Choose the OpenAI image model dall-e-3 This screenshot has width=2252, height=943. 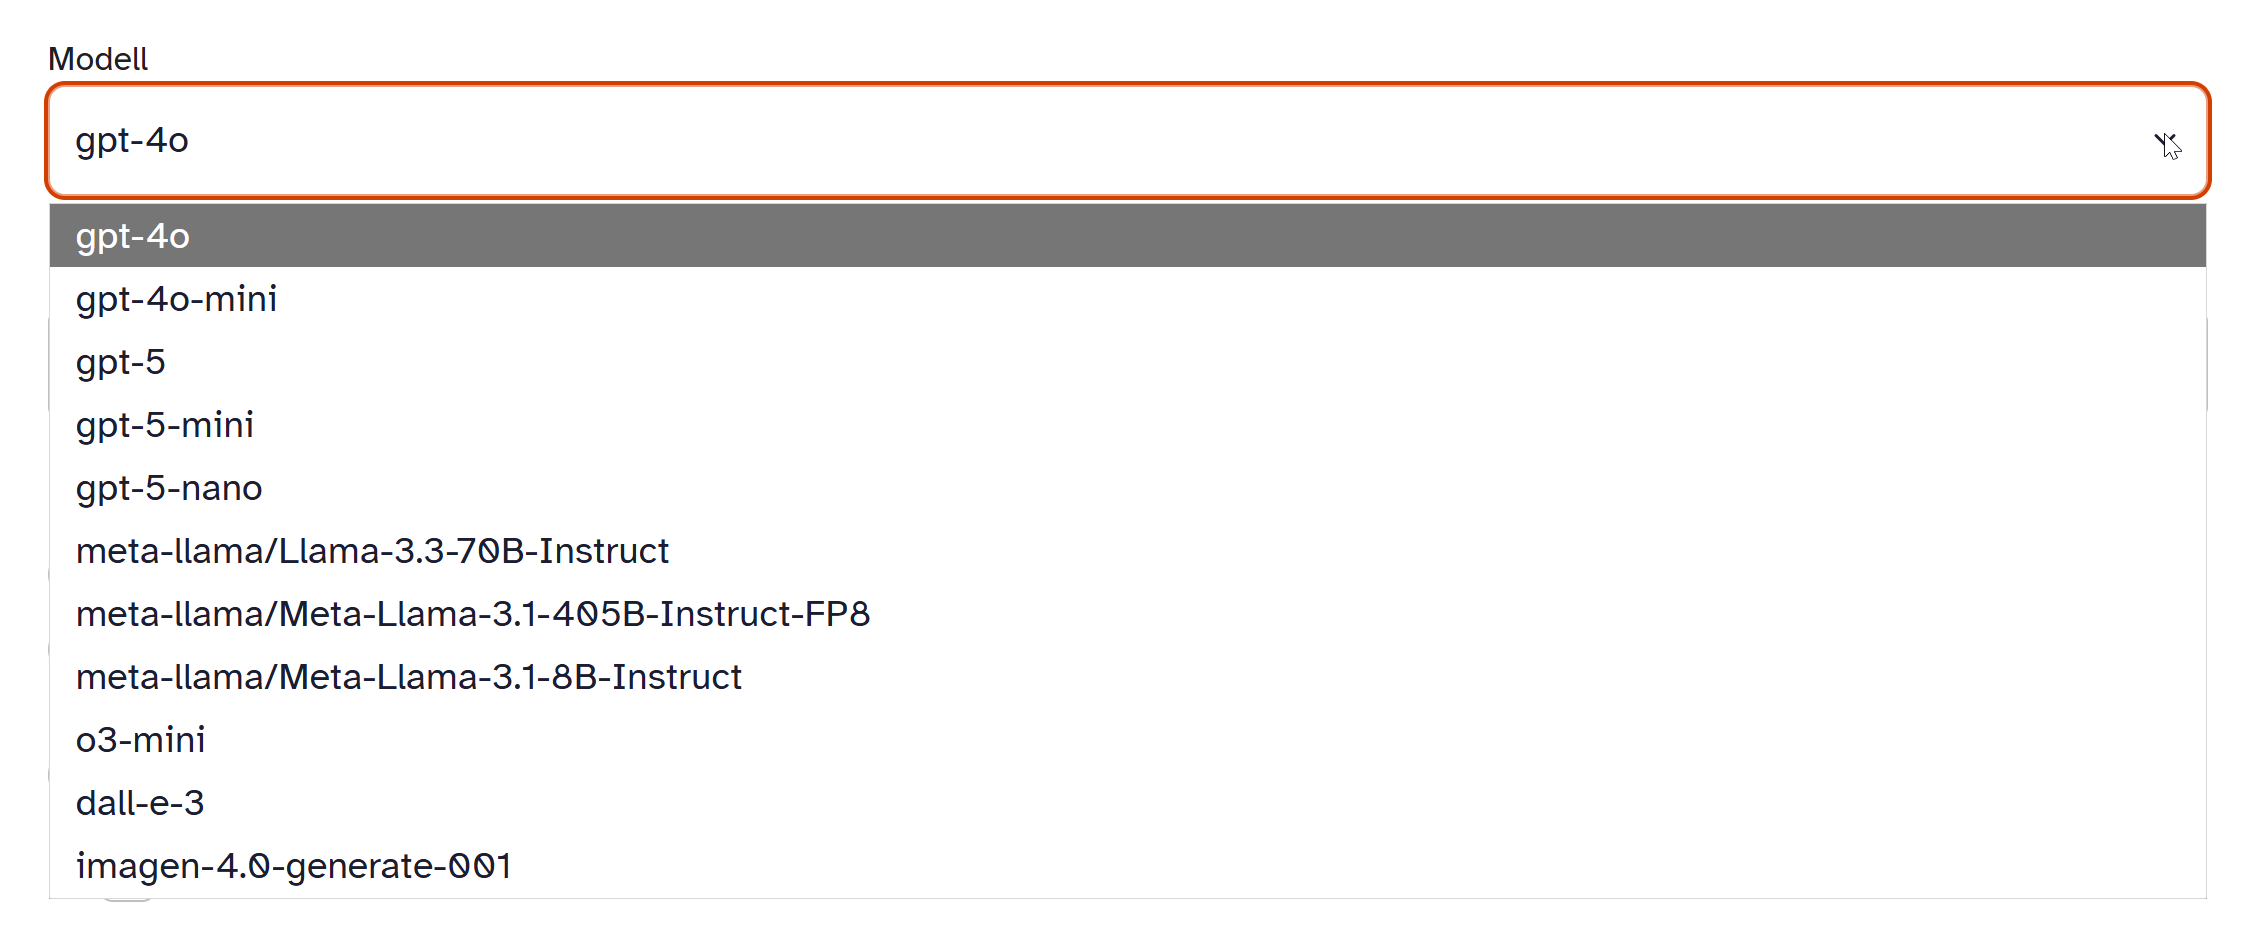(140, 803)
